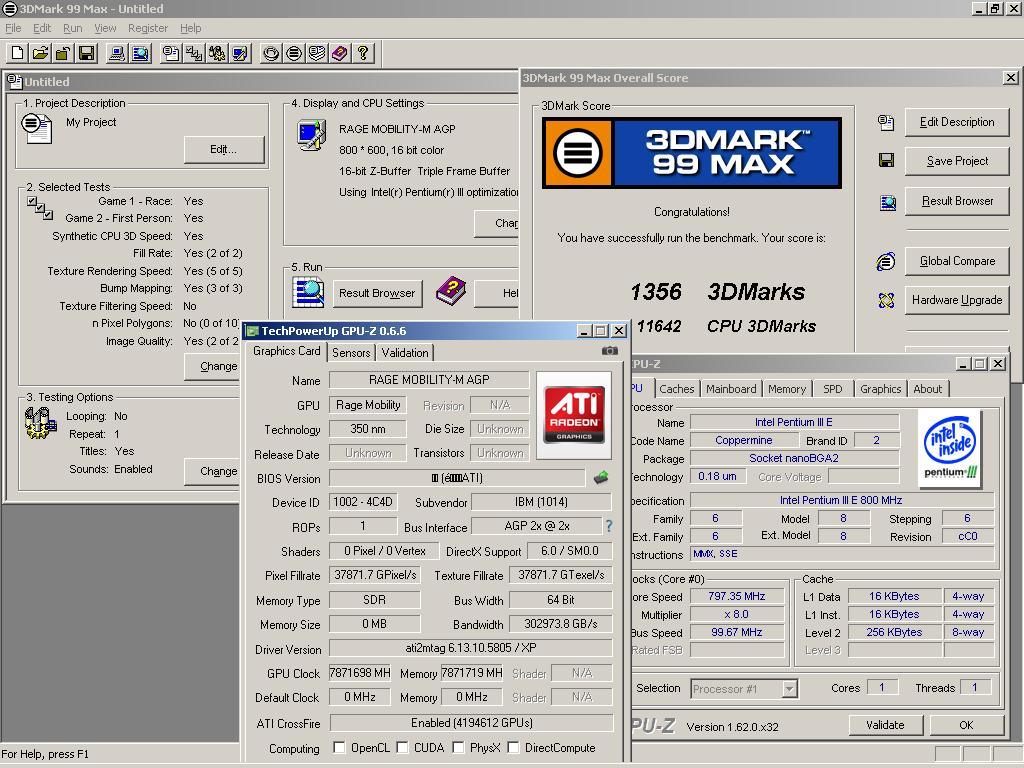This screenshot has height=768, width=1024.
Task: Click Result Browser button in Run section
Action: pos(377,293)
